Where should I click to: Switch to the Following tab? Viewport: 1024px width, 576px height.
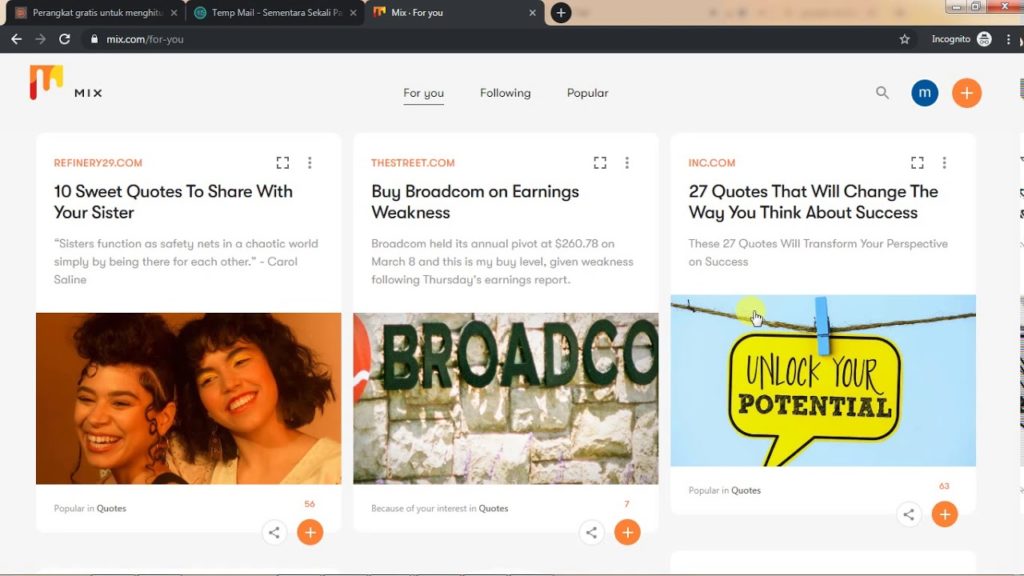pos(505,93)
